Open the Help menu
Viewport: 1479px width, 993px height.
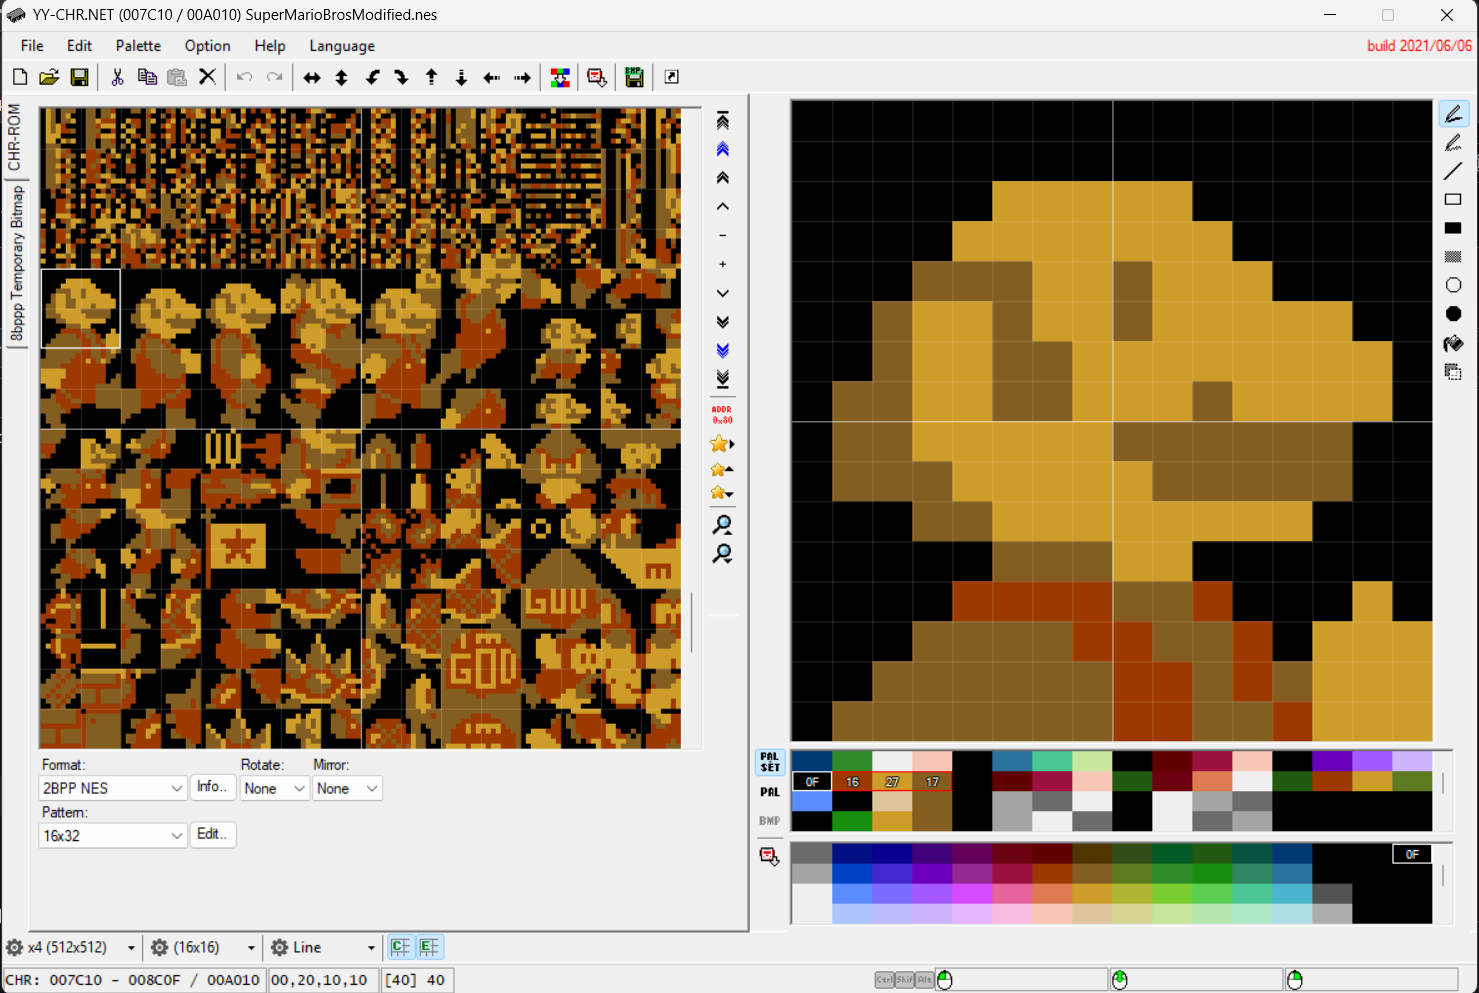(x=270, y=46)
